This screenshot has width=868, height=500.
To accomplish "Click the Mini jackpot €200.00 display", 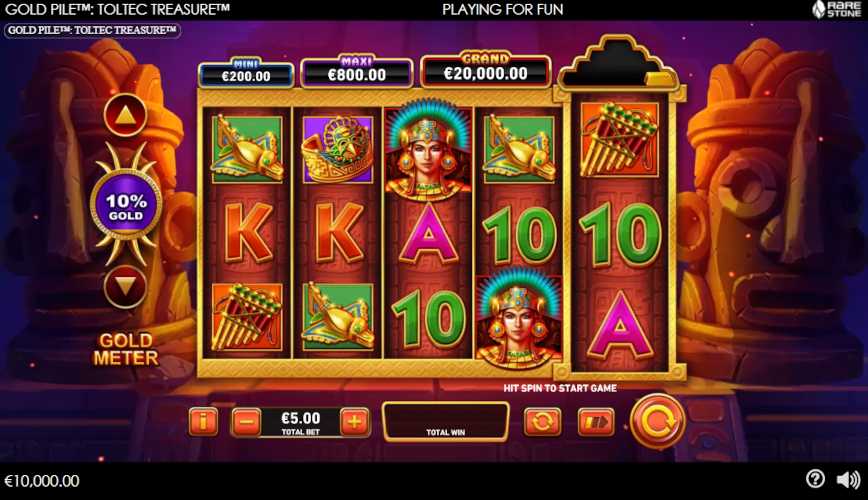I will click(x=246, y=74).
